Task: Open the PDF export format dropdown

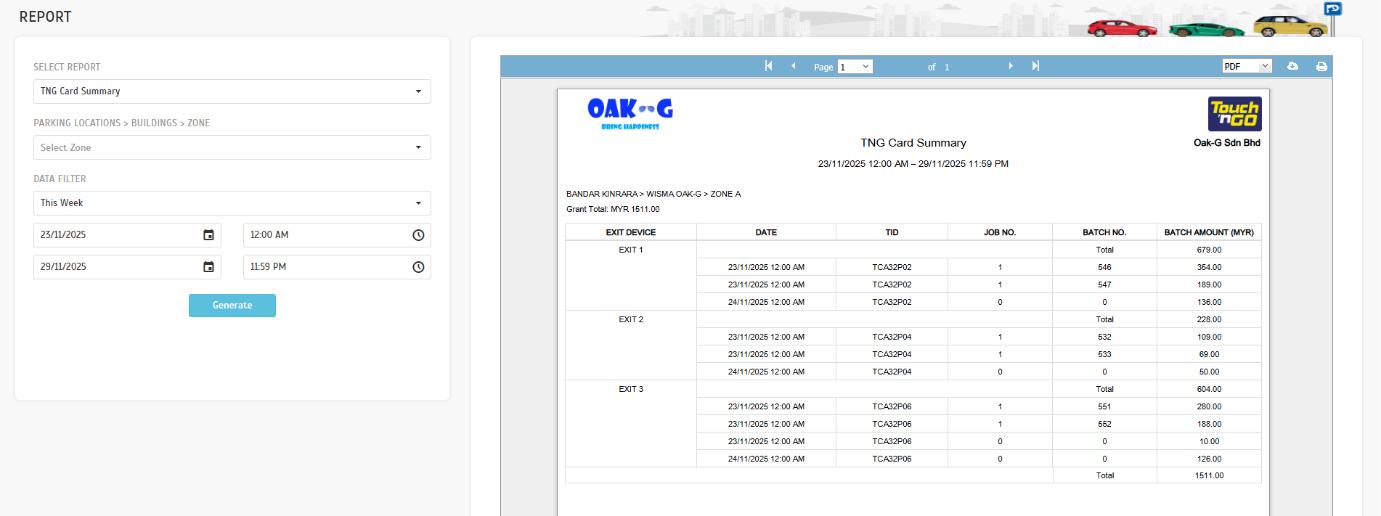Action: pos(1246,66)
